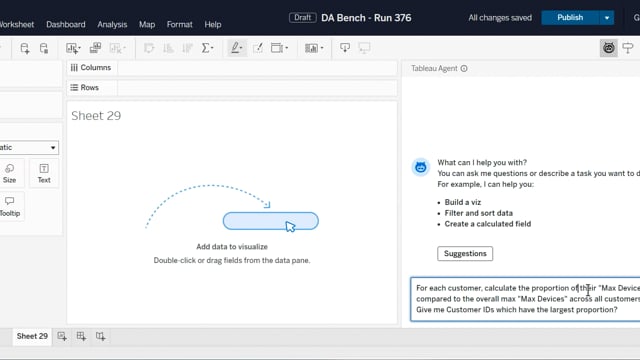Viewport: 640px width, 360px height.
Task: Click the Swap Rows and Columns icon
Action: click(x=149, y=48)
